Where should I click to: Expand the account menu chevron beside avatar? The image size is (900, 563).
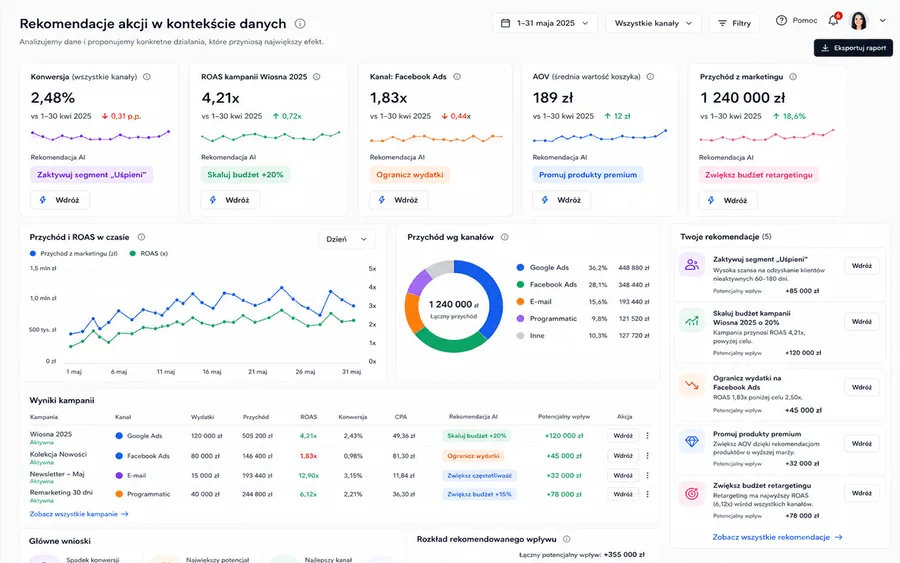click(883, 21)
